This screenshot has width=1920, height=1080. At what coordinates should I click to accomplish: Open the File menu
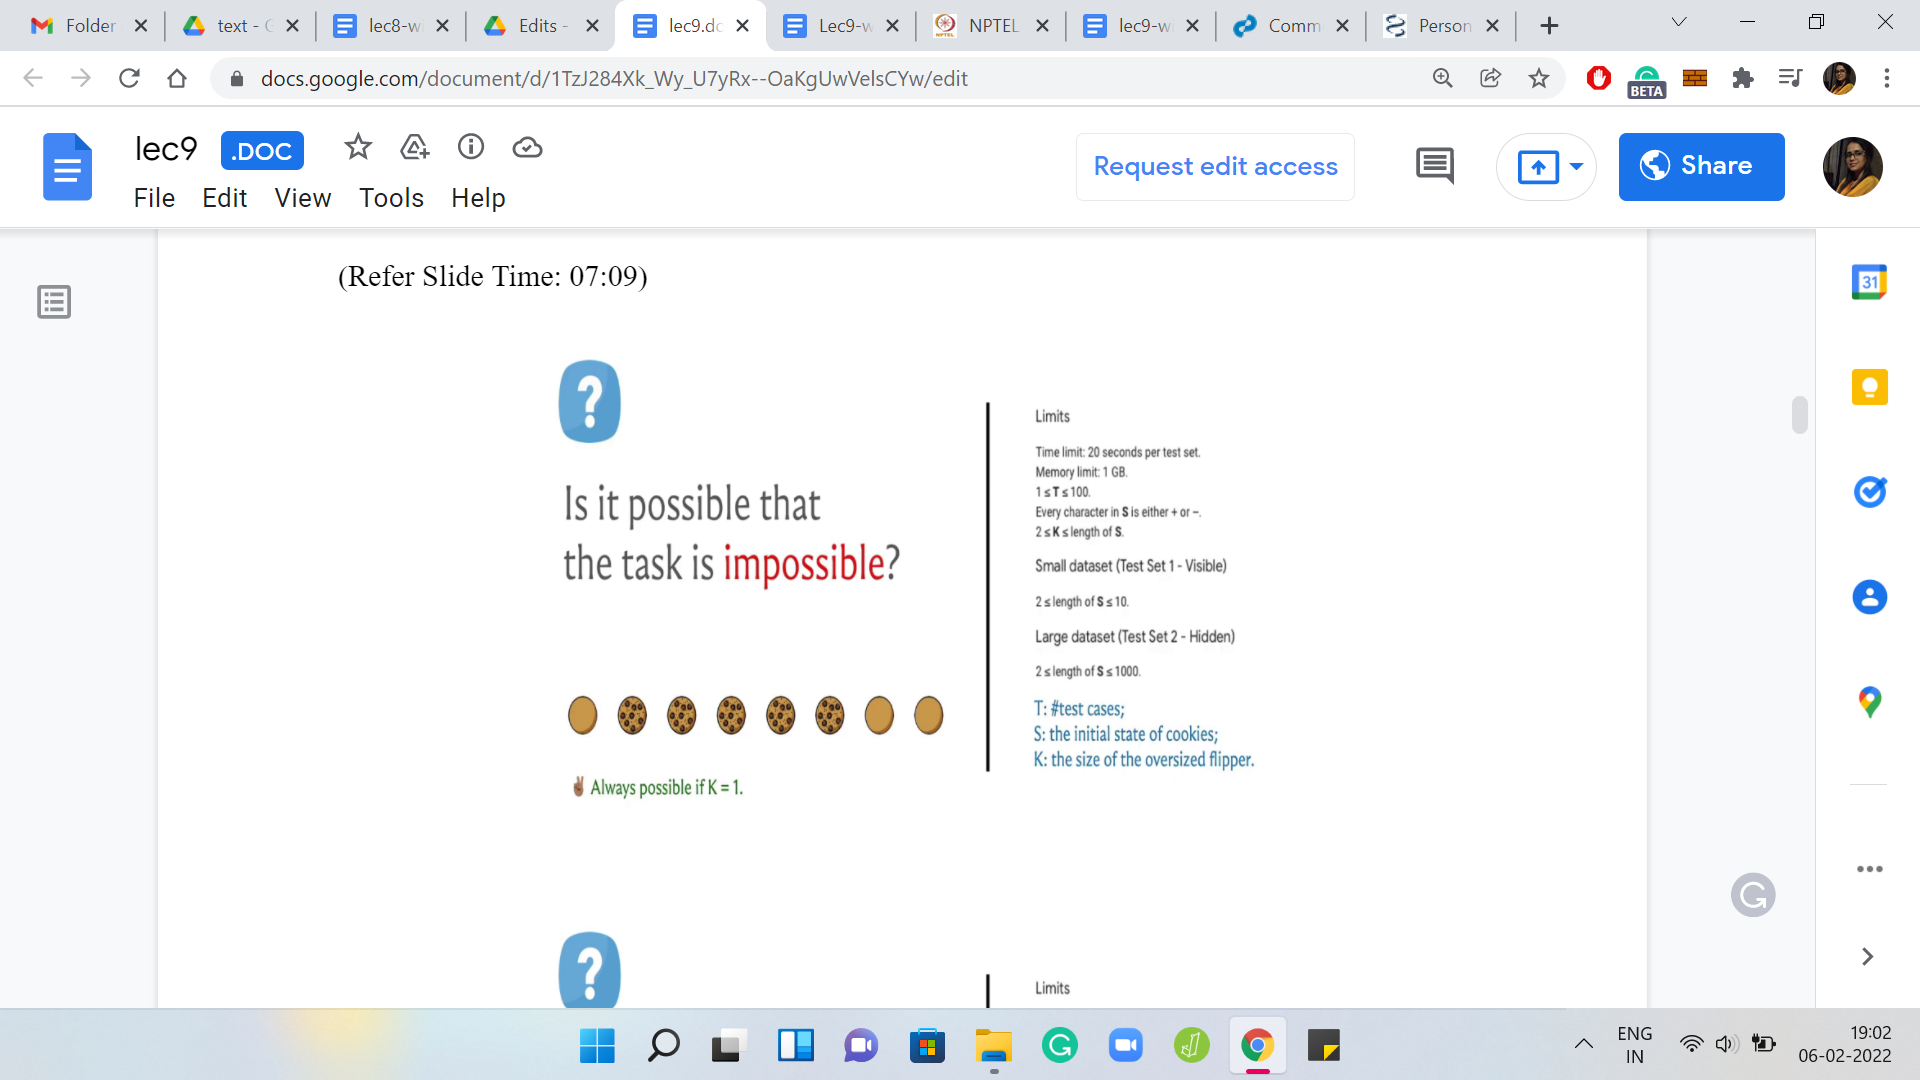coord(154,198)
